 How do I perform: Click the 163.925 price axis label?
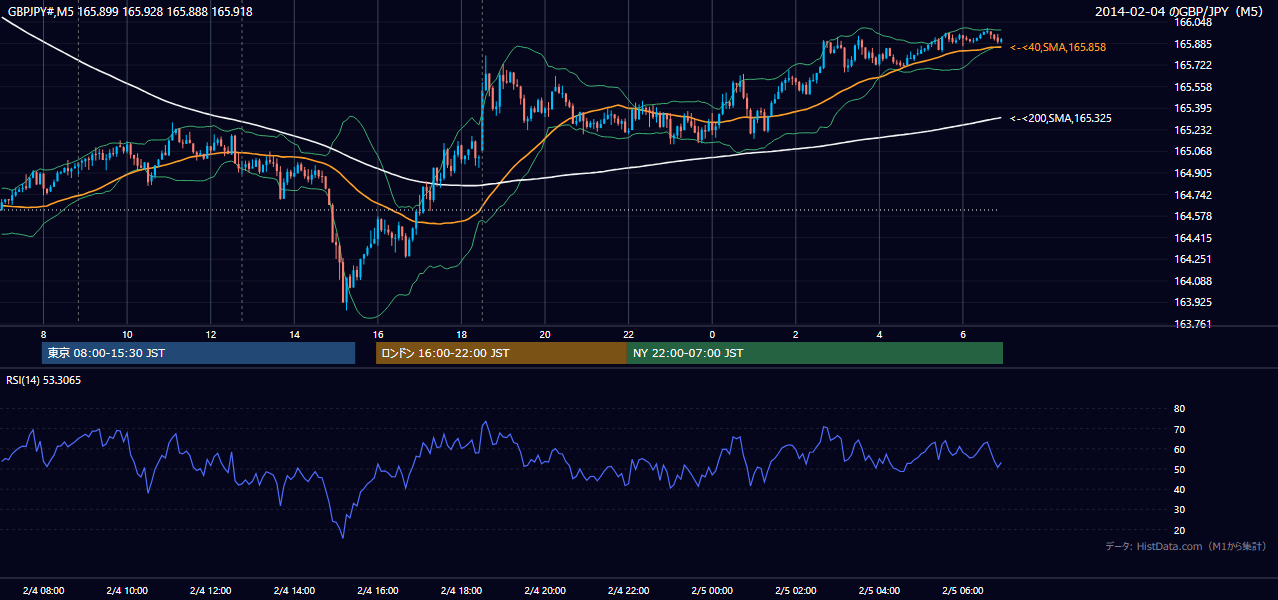click(1193, 302)
